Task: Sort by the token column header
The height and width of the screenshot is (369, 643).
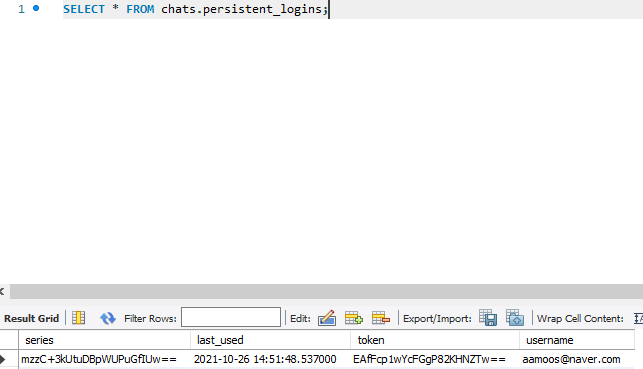Action: pos(435,340)
